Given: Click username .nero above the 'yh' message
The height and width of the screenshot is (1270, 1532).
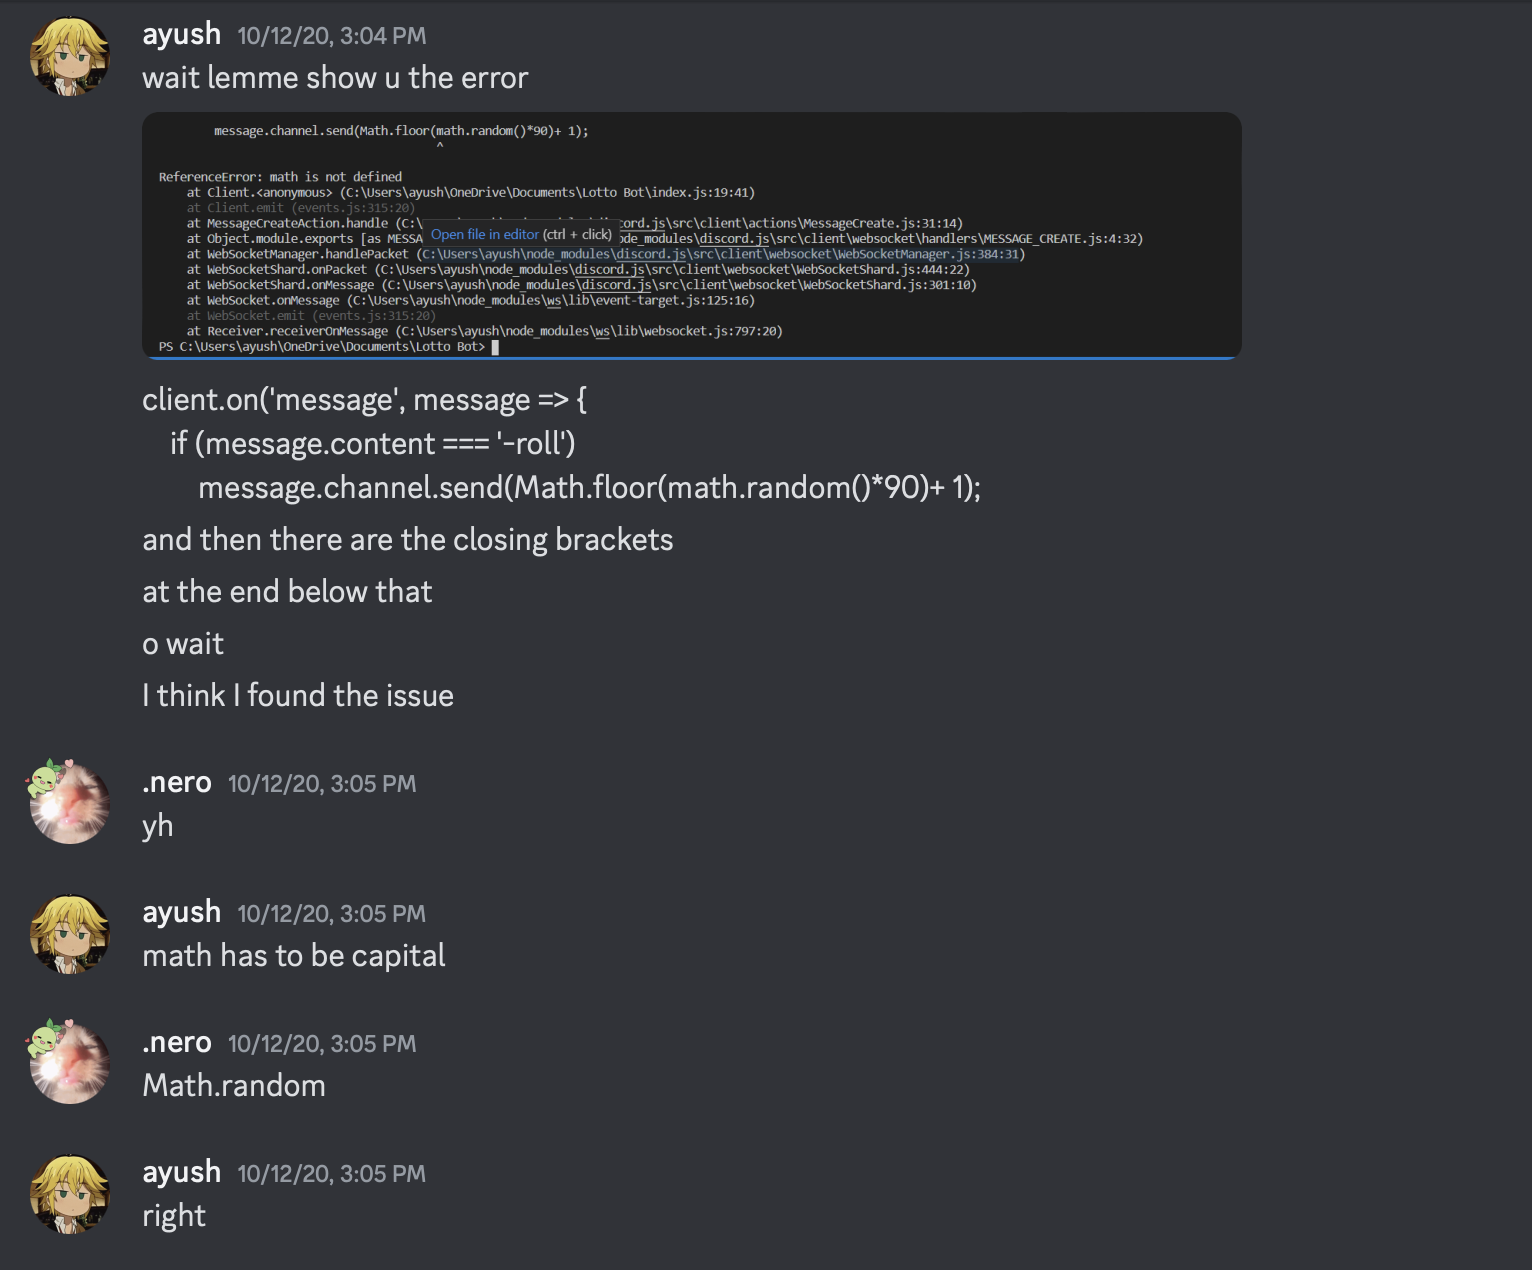Looking at the screenshot, I should pyautogui.click(x=177, y=783).
